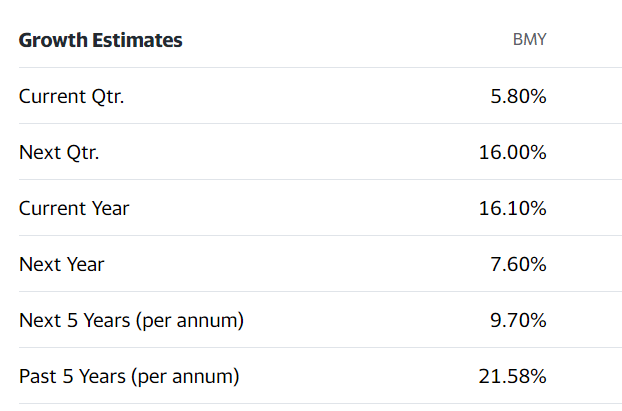Image resolution: width=622 pixels, height=411 pixels.
Task: Click the Next Qtr. row label
Action: tap(59, 153)
